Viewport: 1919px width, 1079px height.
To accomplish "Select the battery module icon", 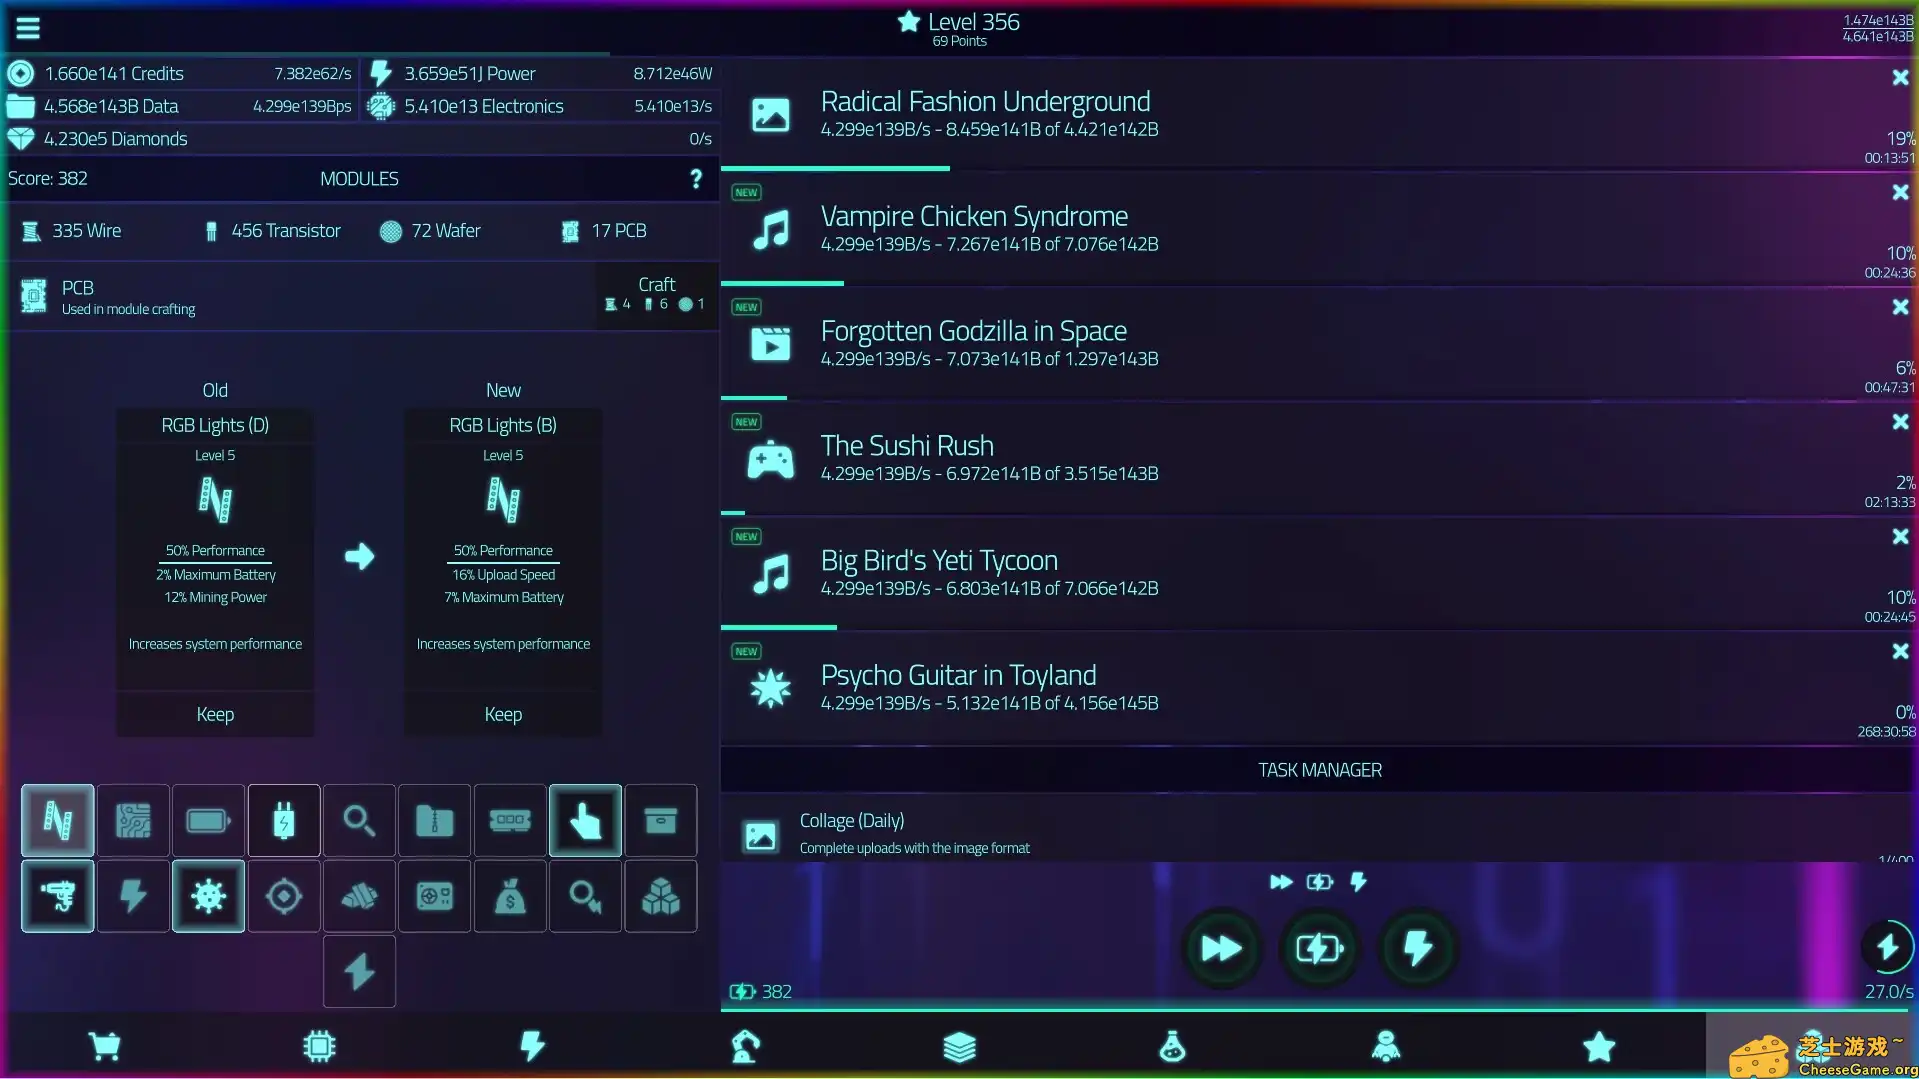I will click(x=208, y=820).
